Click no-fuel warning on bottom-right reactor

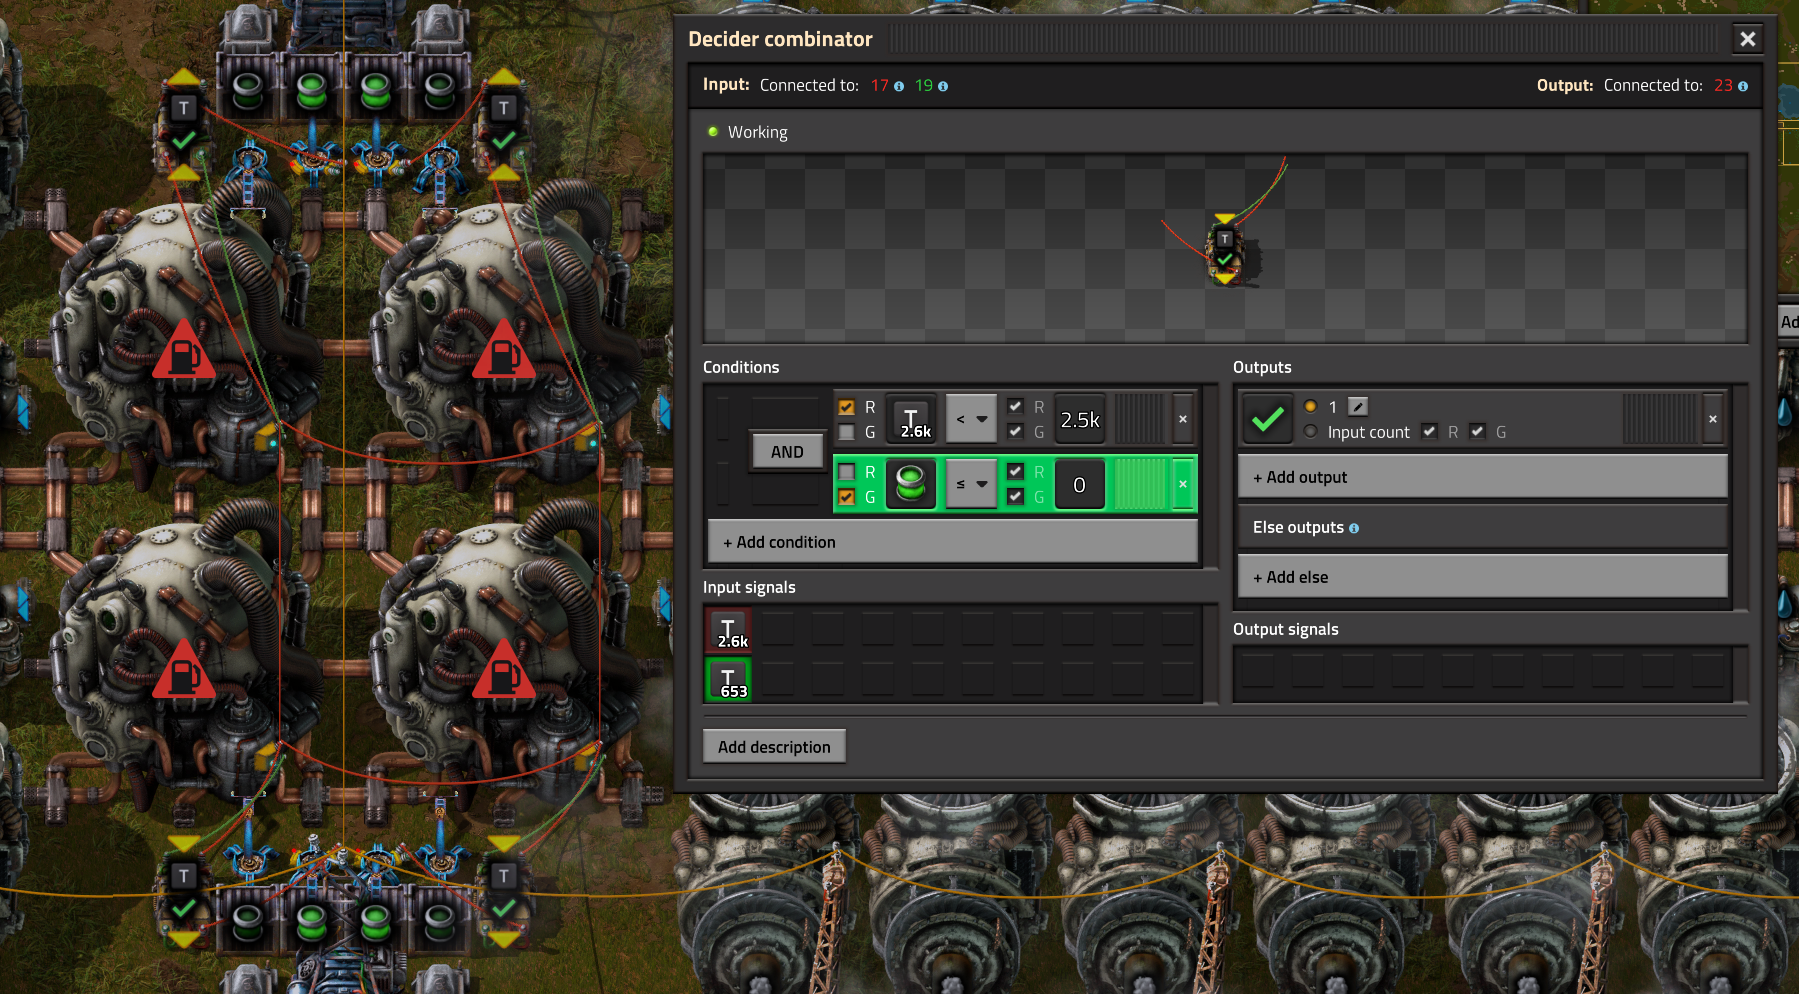[504, 670]
